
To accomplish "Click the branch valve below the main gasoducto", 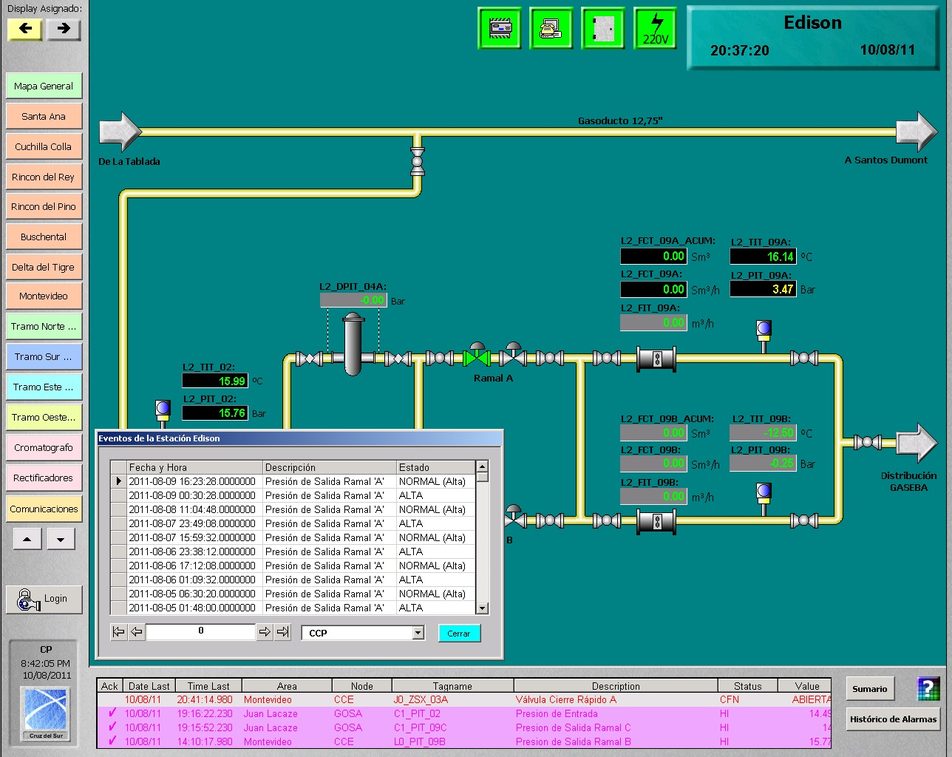I will pos(418,161).
